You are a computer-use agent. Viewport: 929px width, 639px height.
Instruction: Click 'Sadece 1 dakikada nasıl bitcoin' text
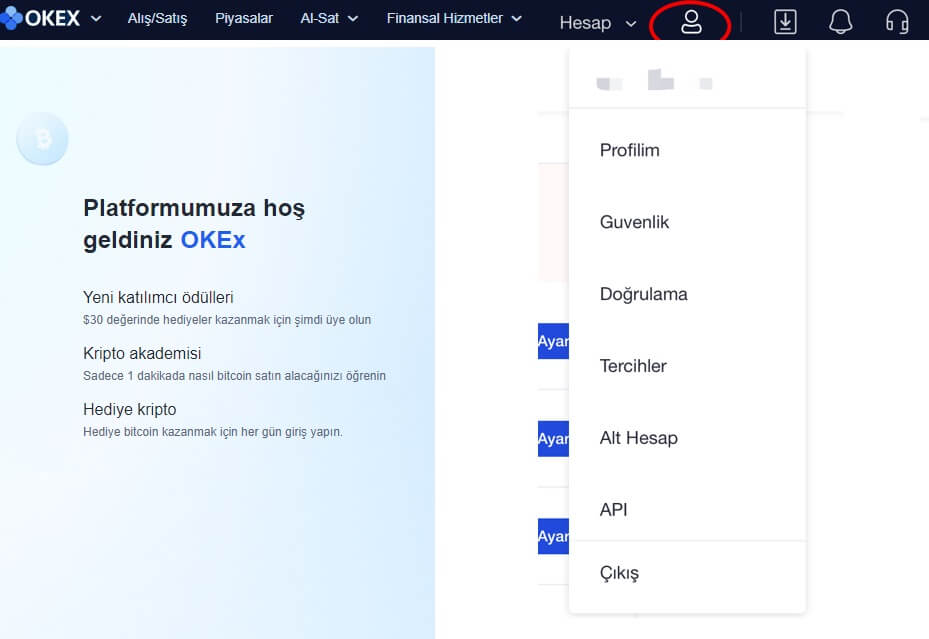click(234, 375)
